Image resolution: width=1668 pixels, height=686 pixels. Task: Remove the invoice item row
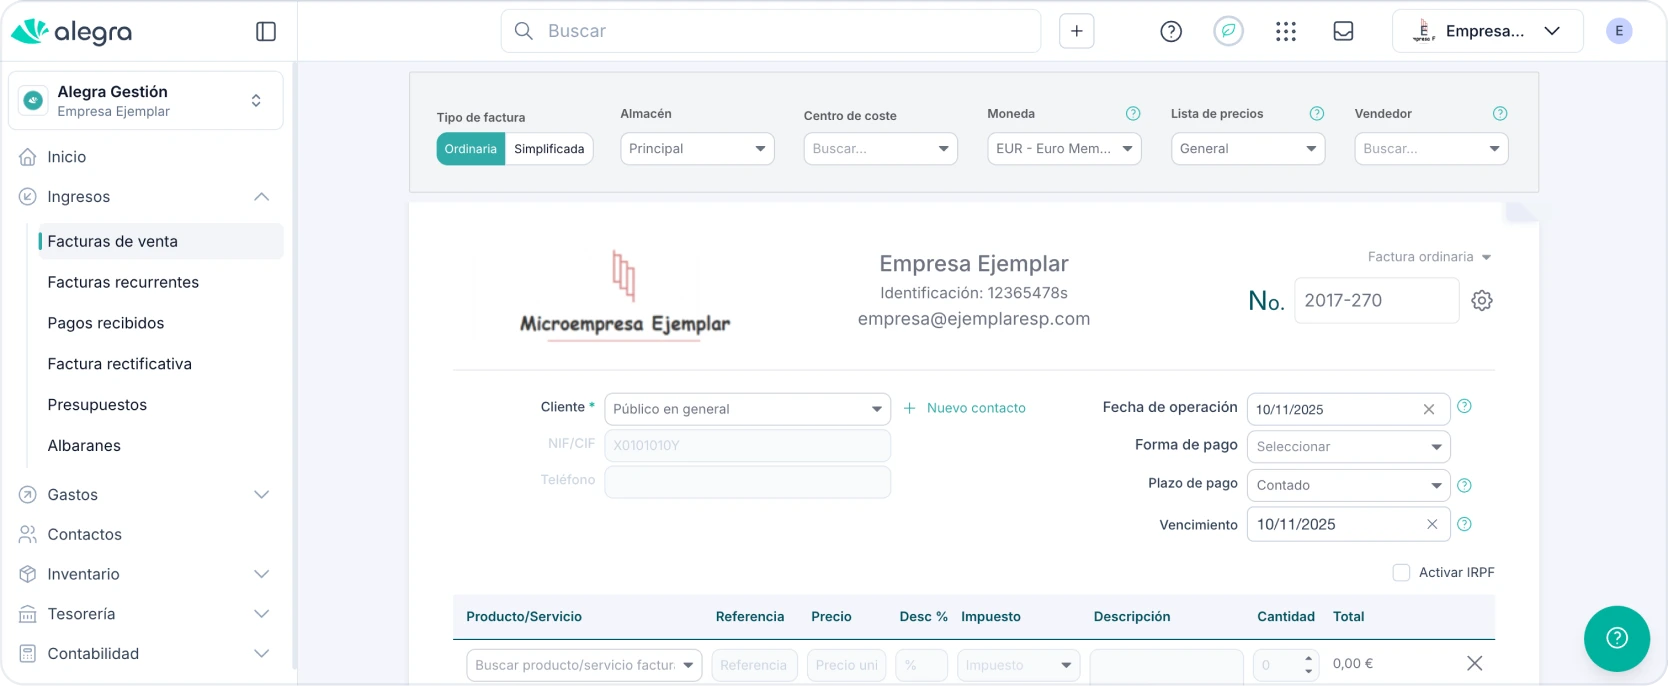coord(1474,663)
